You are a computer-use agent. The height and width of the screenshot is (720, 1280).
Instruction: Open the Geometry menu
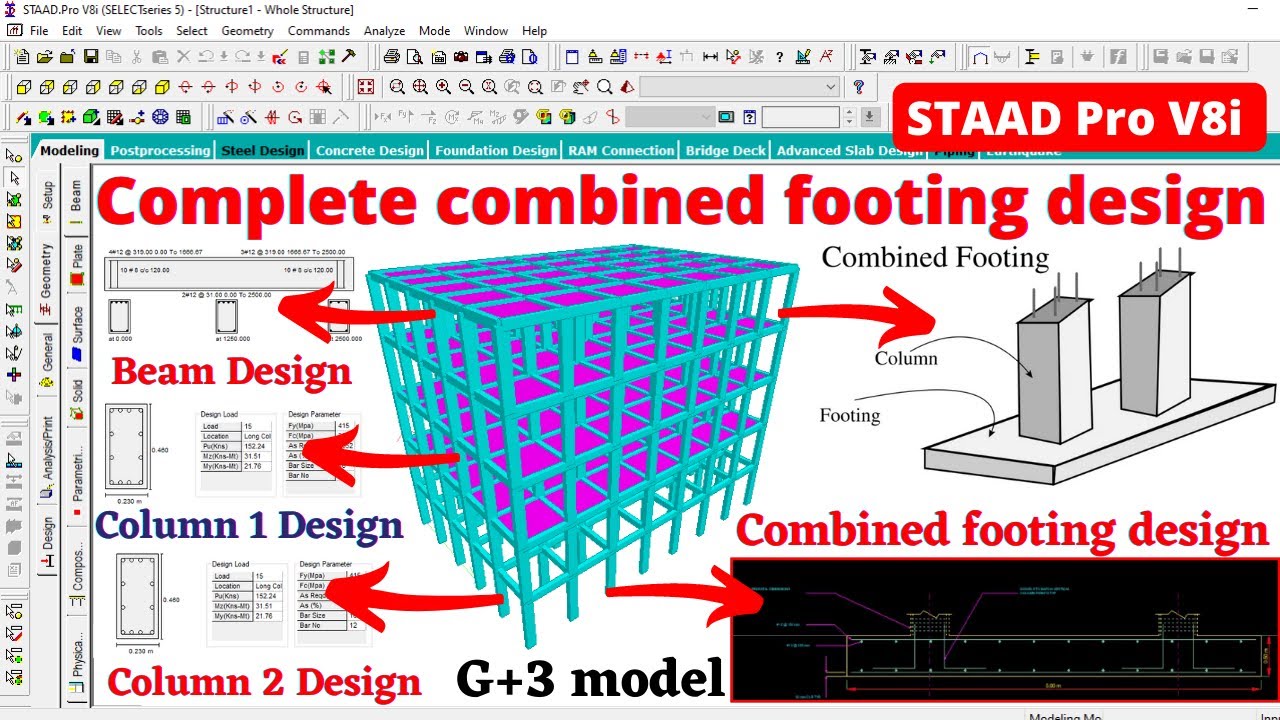pyautogui.click(x=247, y=31)
